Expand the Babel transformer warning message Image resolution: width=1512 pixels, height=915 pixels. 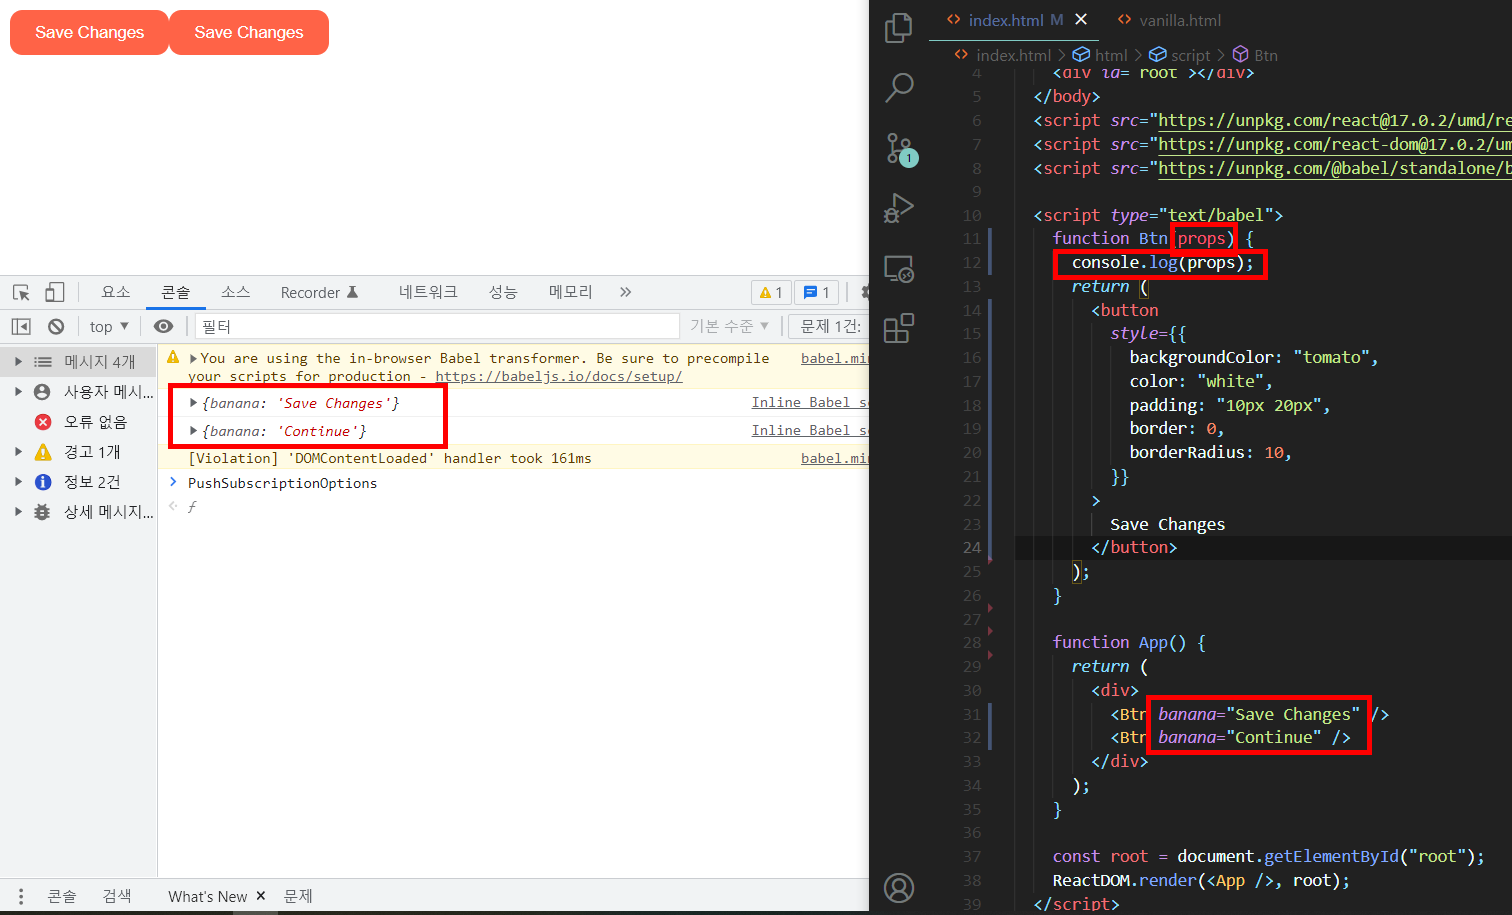click(x=193, y=358)
